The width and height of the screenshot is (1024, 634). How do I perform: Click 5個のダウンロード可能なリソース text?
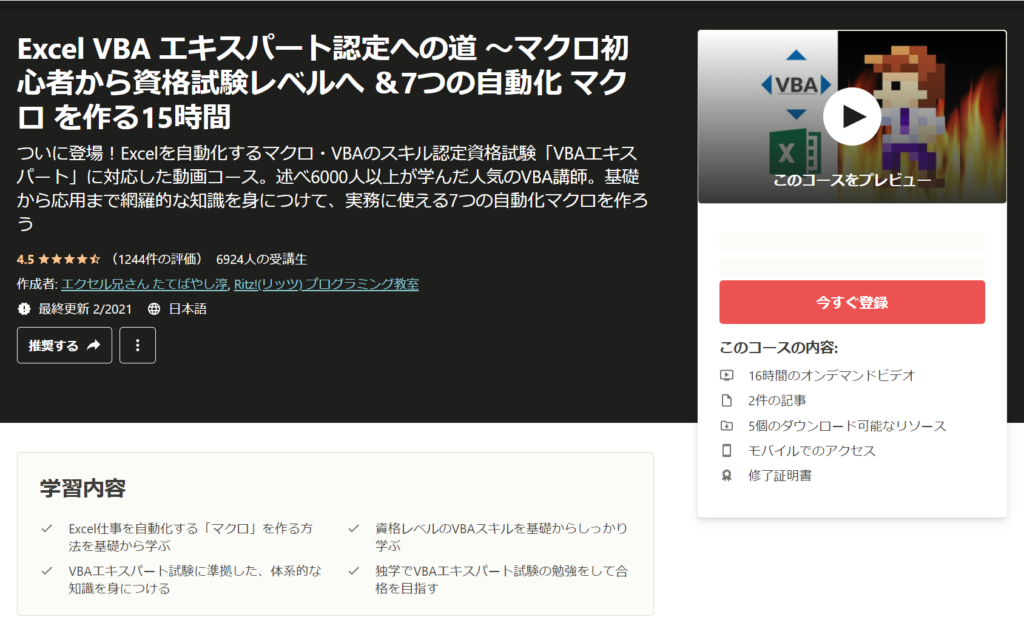pyautogui.click(x=847, y=426)
